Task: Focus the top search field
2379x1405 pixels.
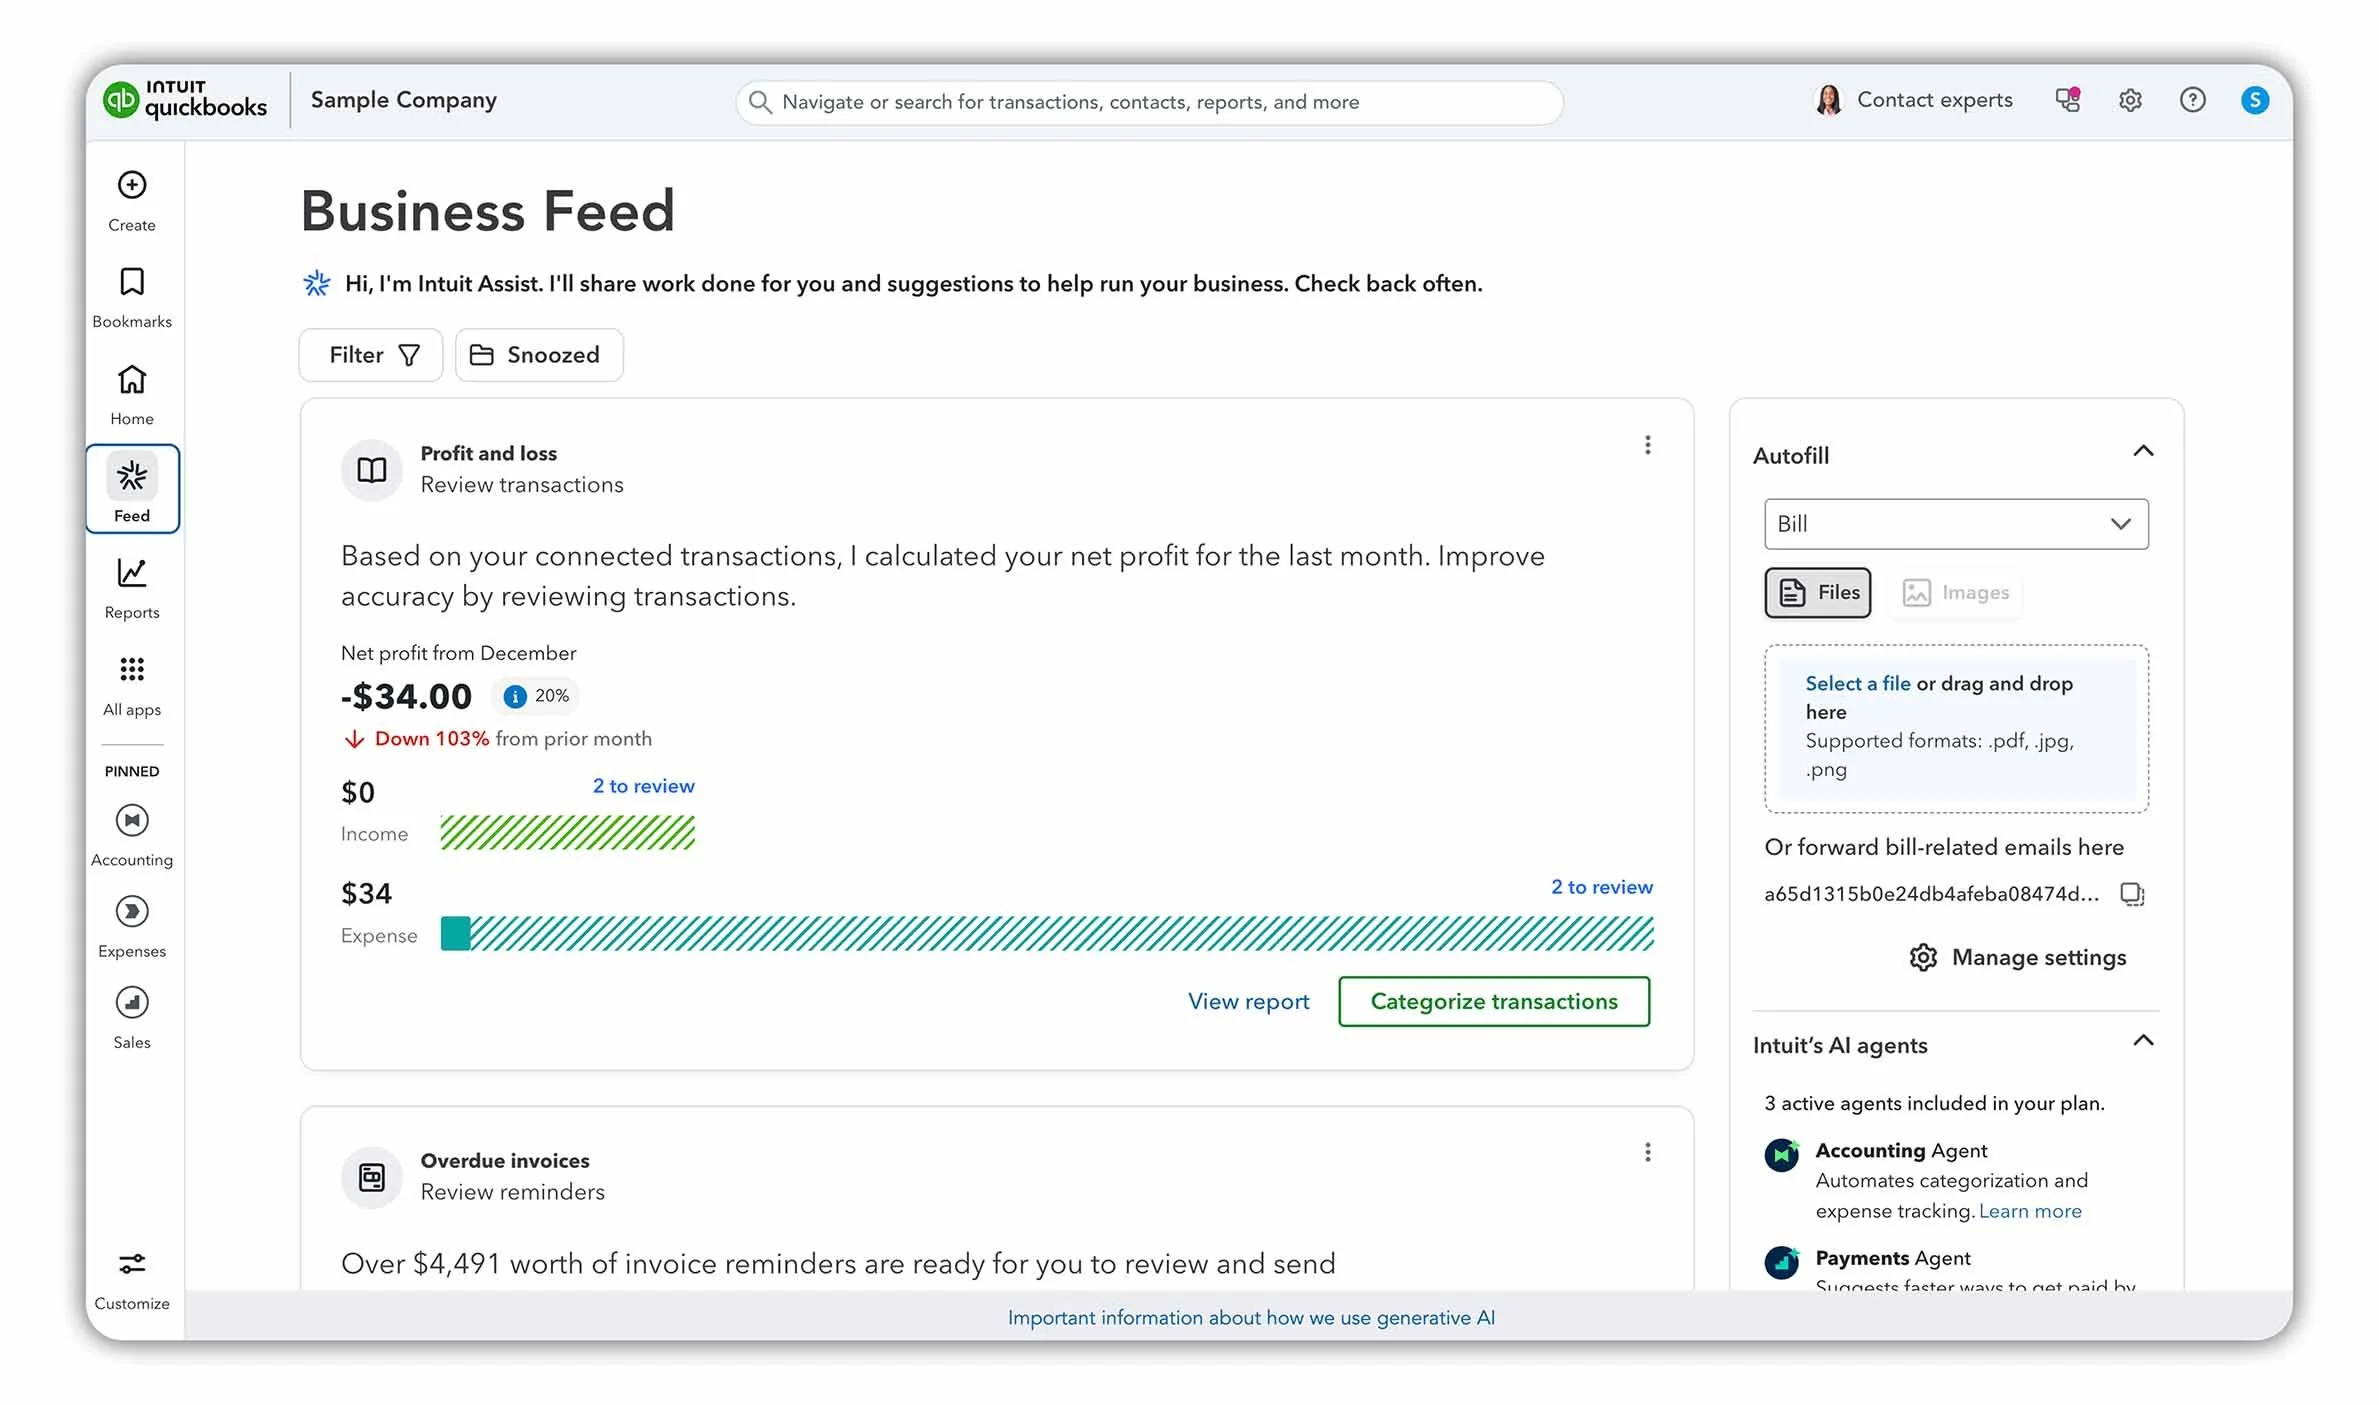Action: click(x=1150, y=102)
